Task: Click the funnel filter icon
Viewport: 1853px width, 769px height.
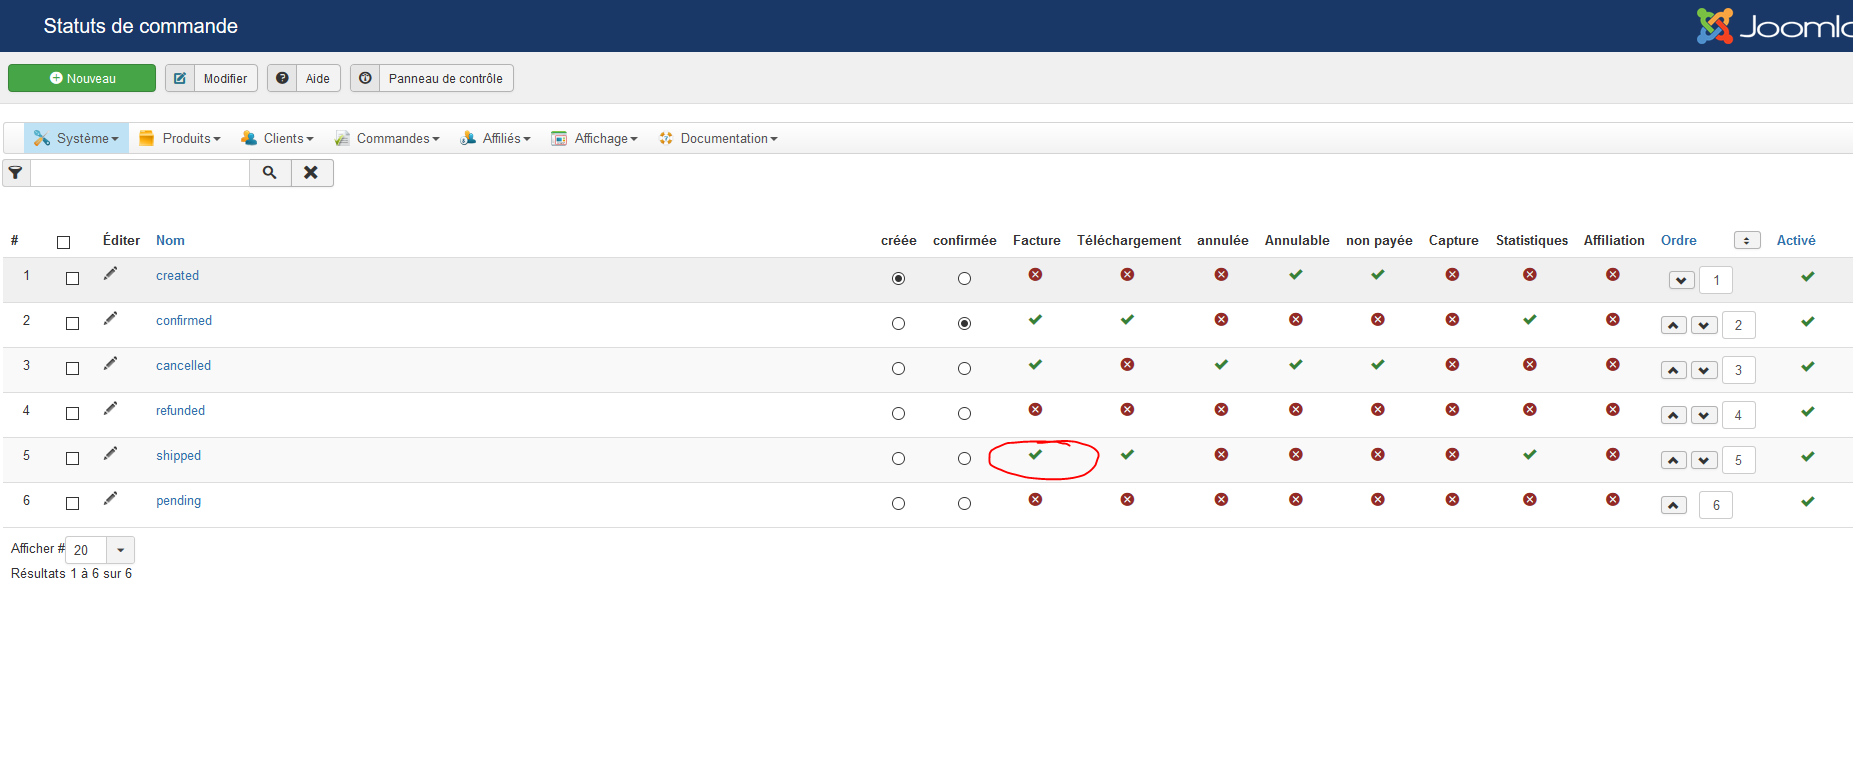Action: click(16, 173)
